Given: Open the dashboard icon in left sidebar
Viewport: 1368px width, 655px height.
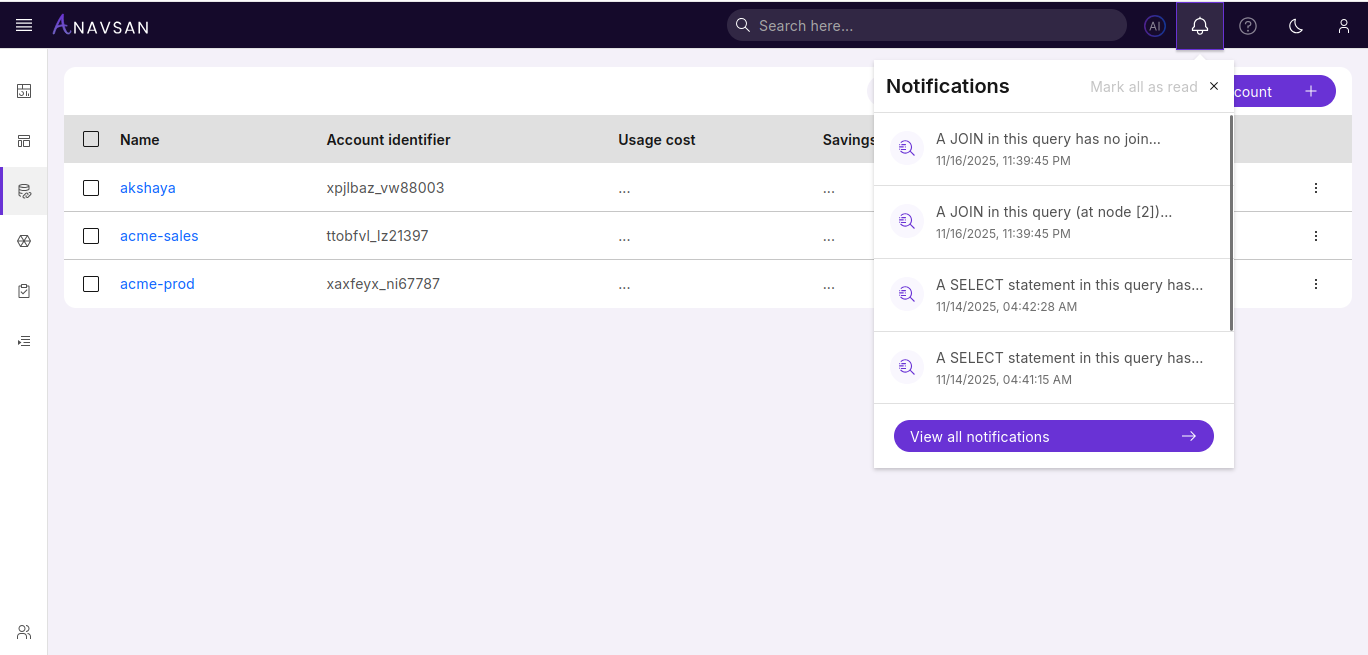Looking at the screenshot, I should 24,91.
